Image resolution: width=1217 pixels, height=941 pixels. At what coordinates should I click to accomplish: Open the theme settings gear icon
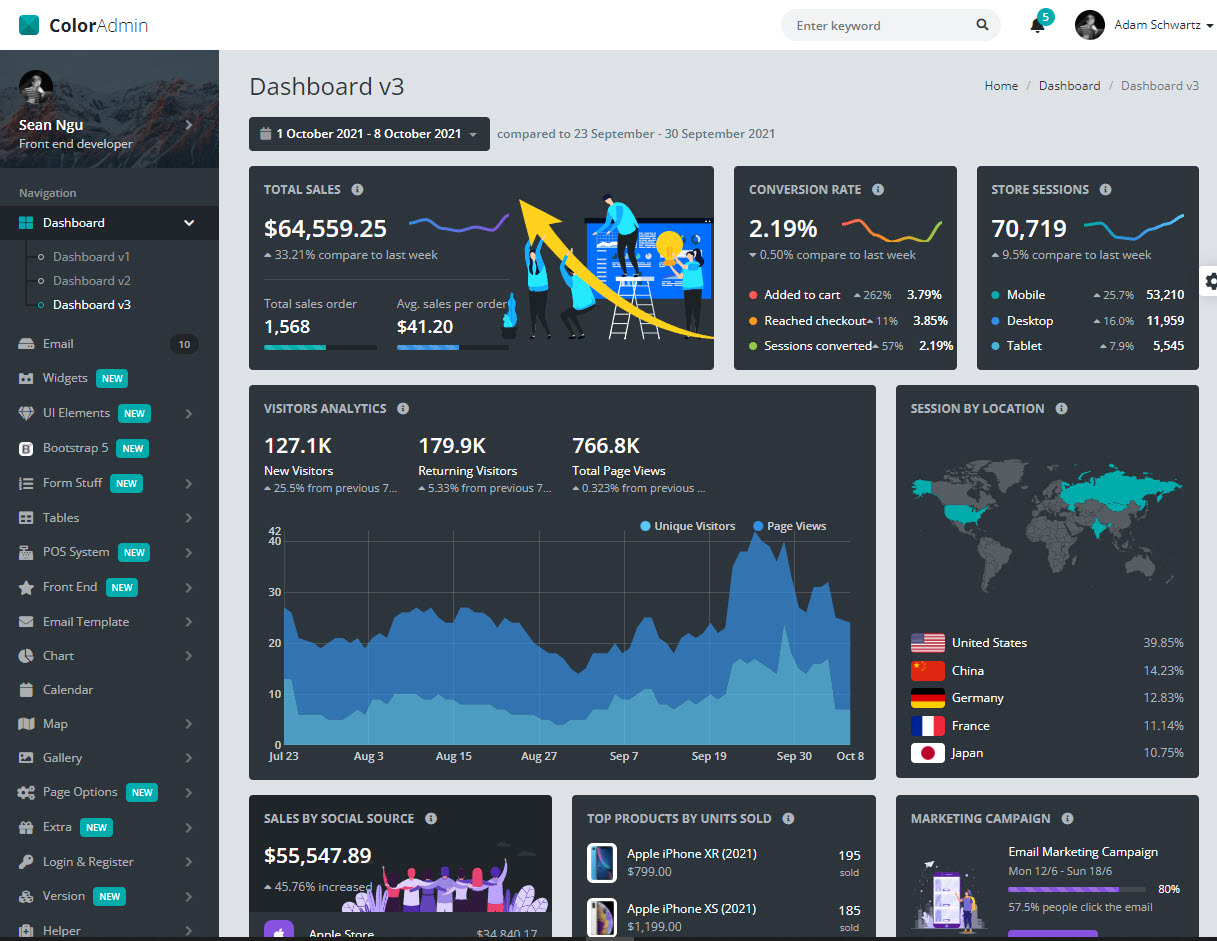pos(1211,281)
